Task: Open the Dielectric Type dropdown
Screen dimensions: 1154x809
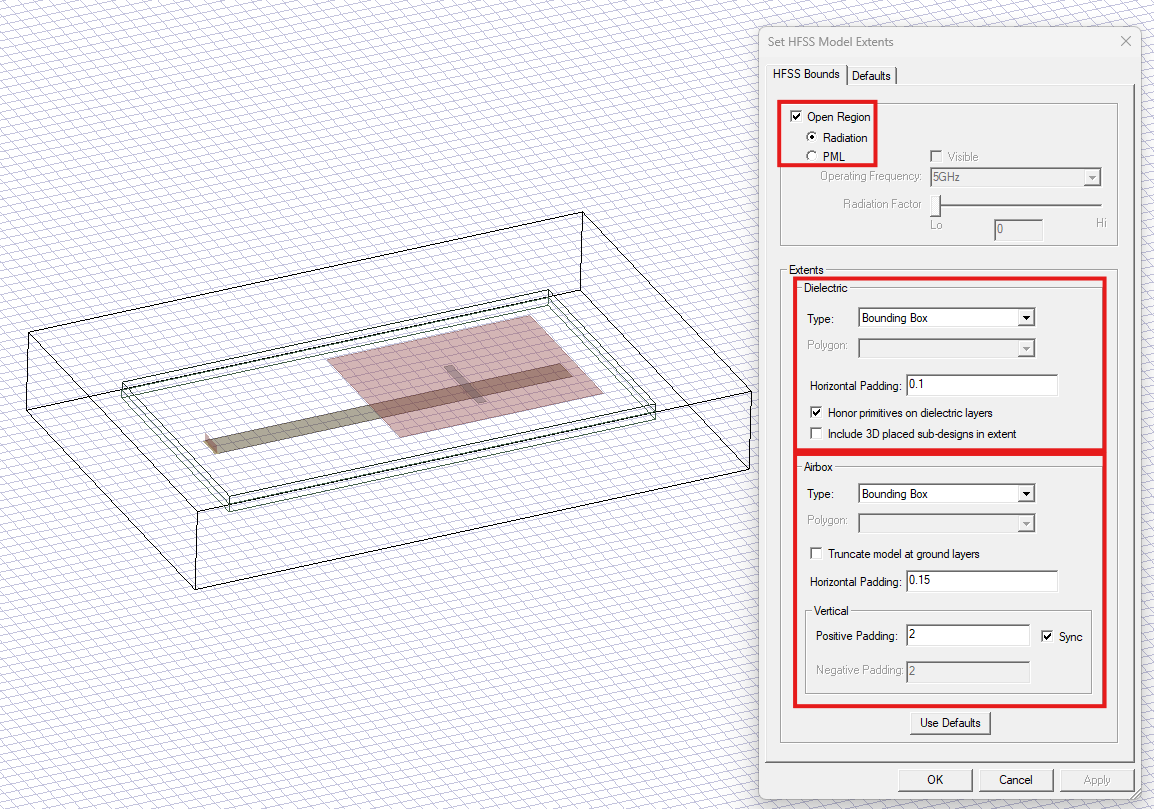Action: point(1026,317)
